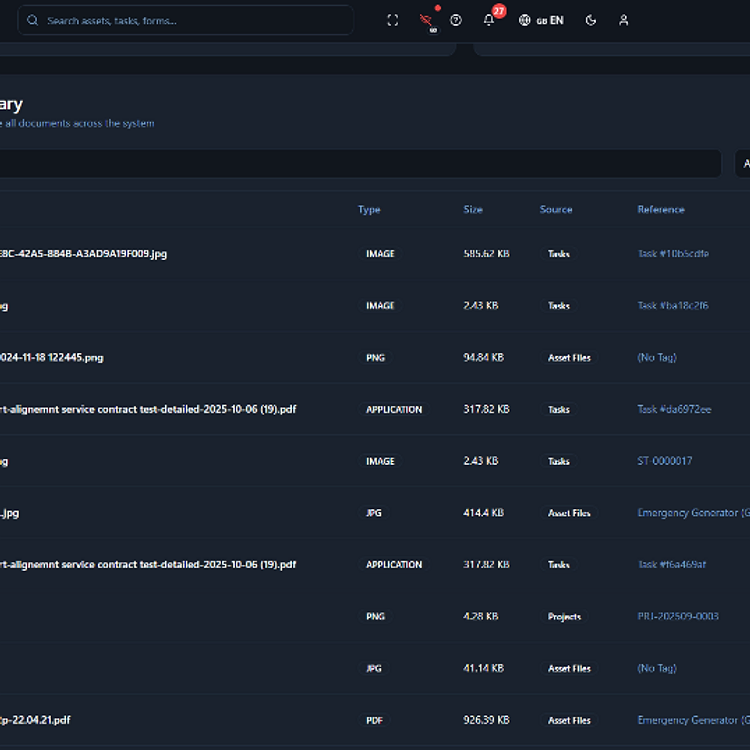Click size value 414.4 KB
Screen dimensions: 750x750
(484, 513)
